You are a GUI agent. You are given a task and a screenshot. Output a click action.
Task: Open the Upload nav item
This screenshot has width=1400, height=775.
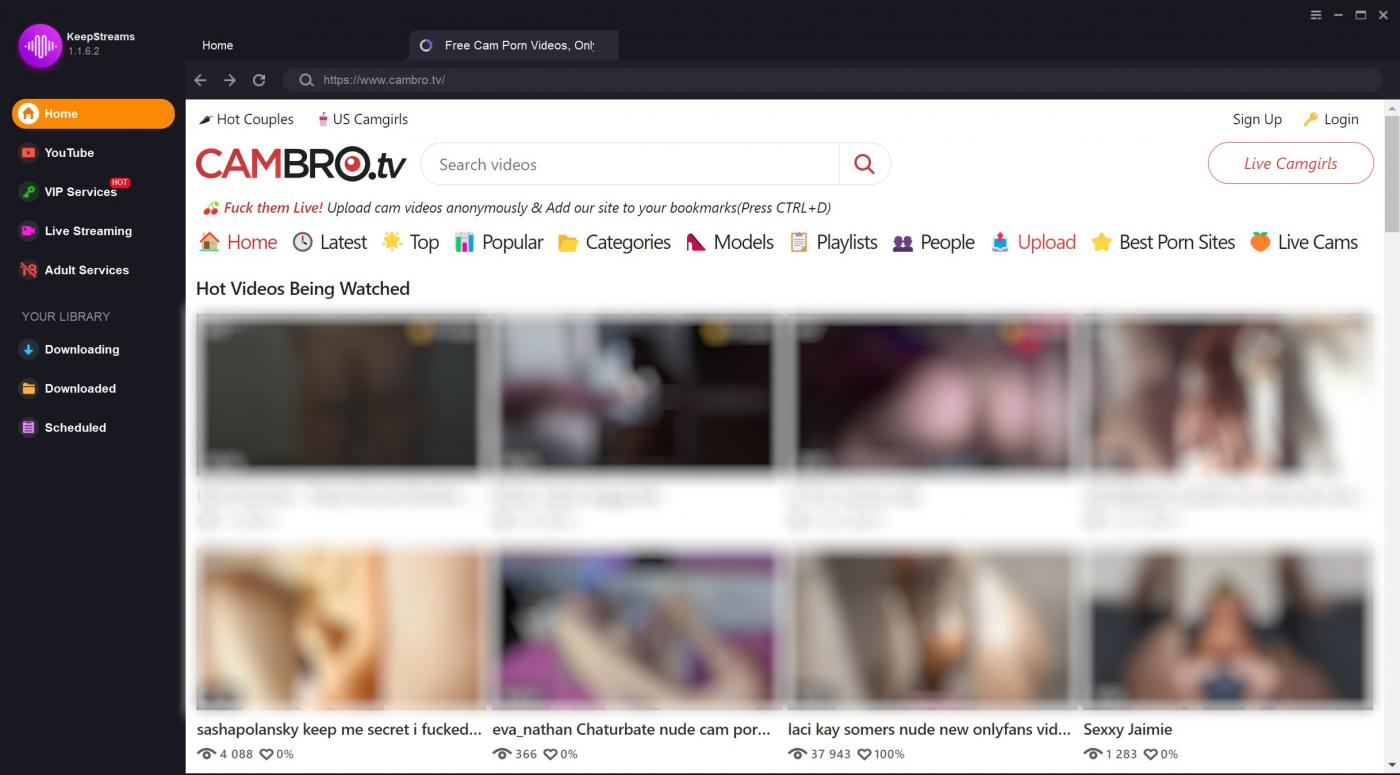pos(1033,242)
